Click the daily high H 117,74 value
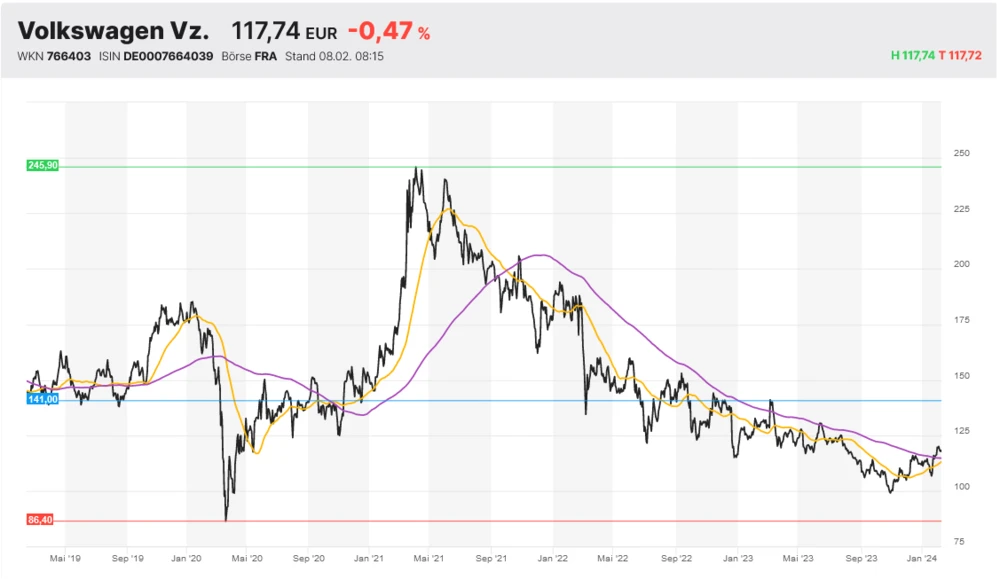The width and height of the screenshot is (1000, 580). [x=912, y=56]
